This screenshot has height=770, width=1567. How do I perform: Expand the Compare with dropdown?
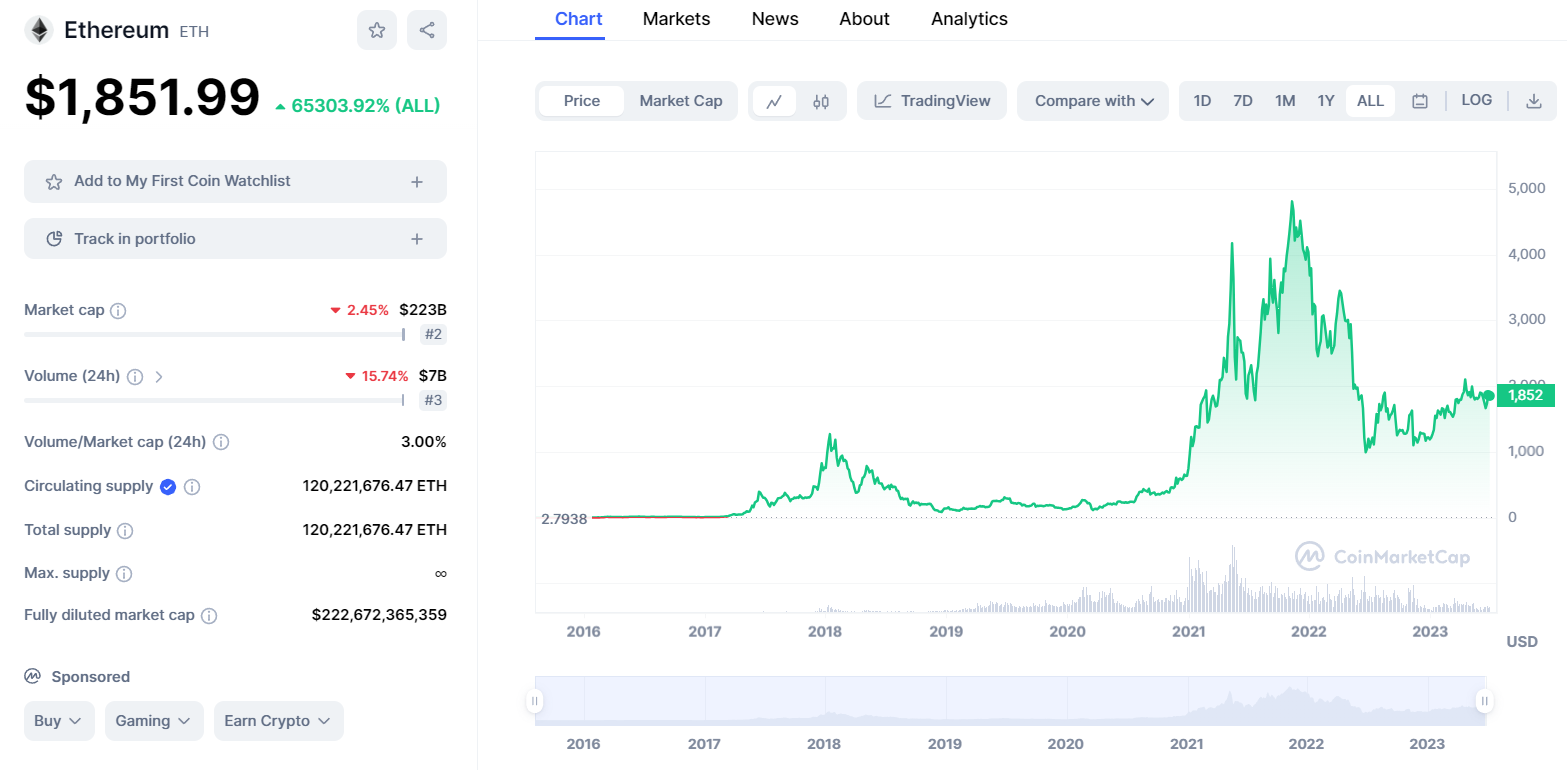[1093, 101]
